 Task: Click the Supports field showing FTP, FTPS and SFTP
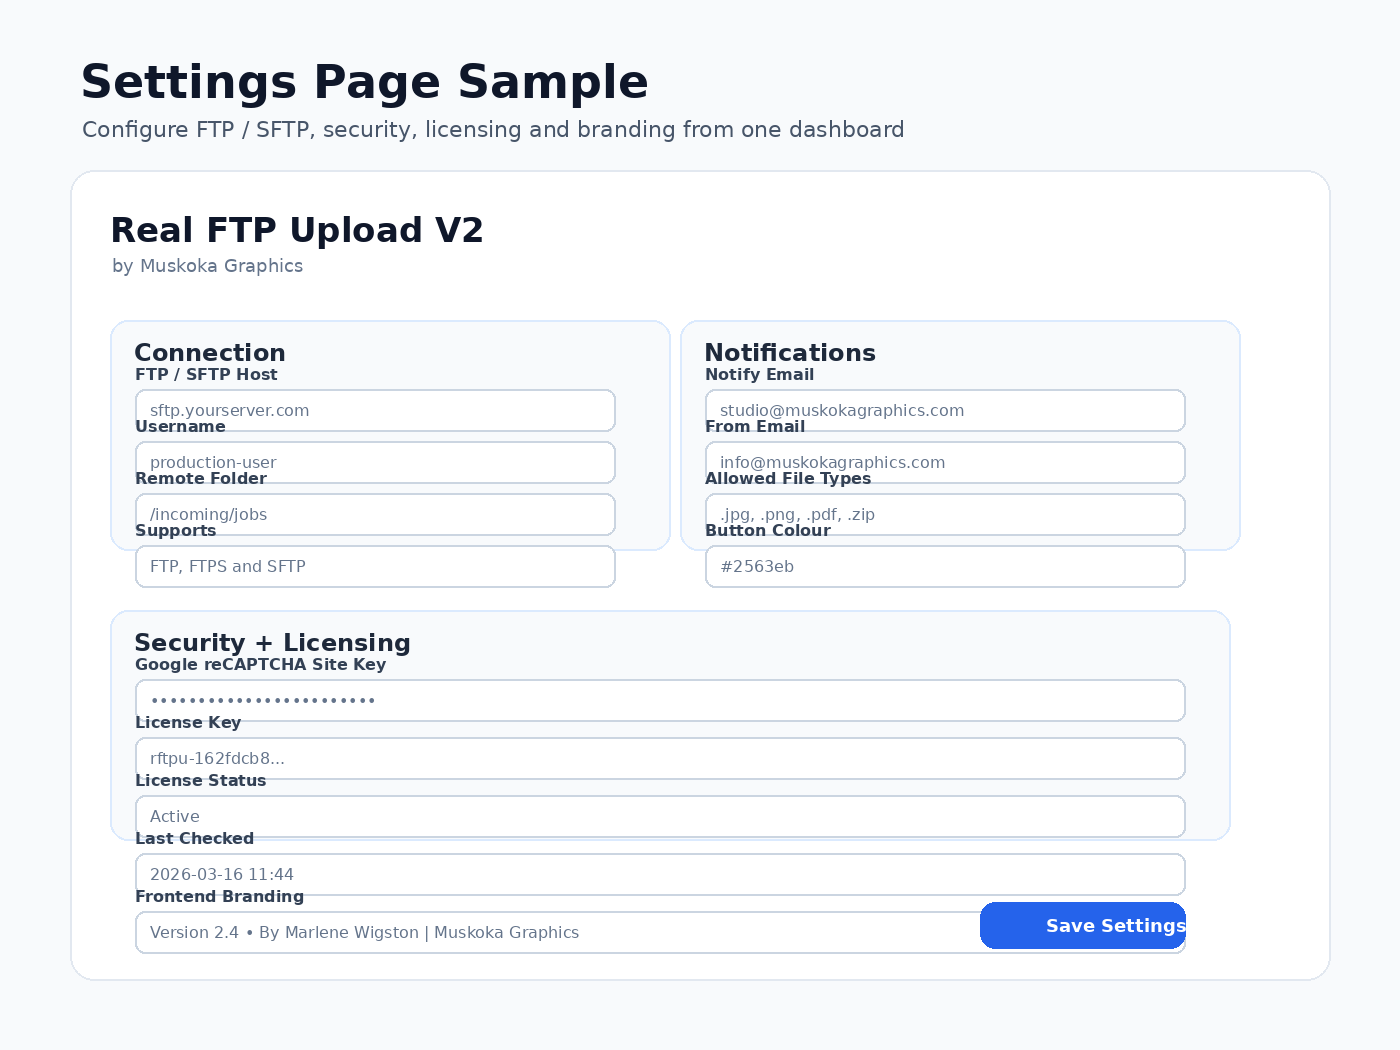[375, 567]
